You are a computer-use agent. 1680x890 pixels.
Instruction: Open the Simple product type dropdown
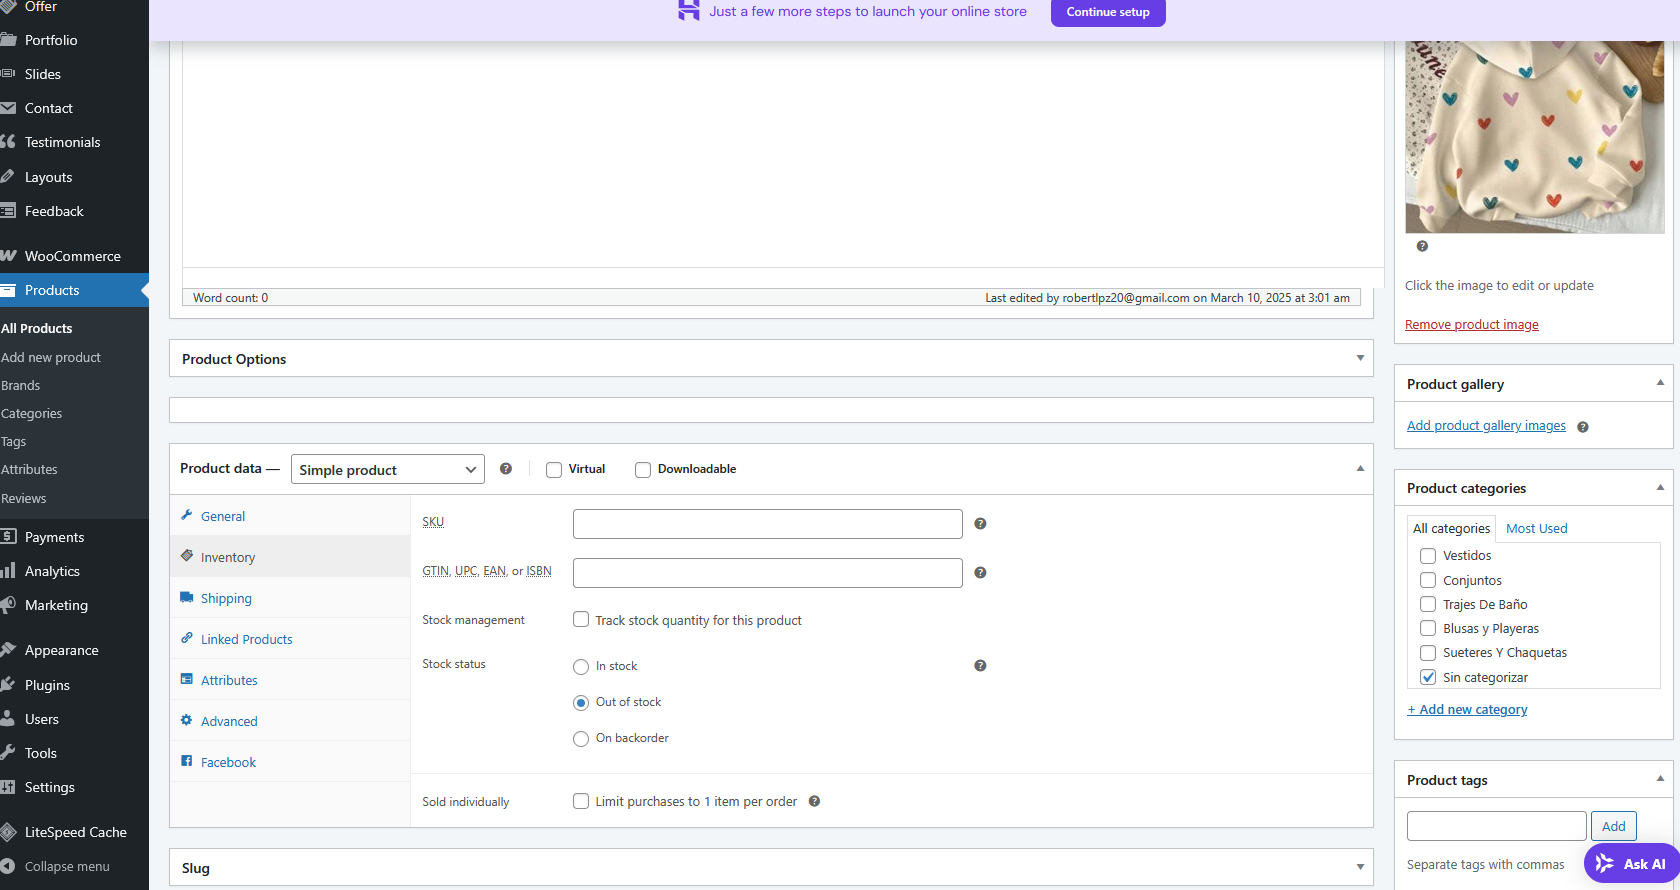point(387,470)
